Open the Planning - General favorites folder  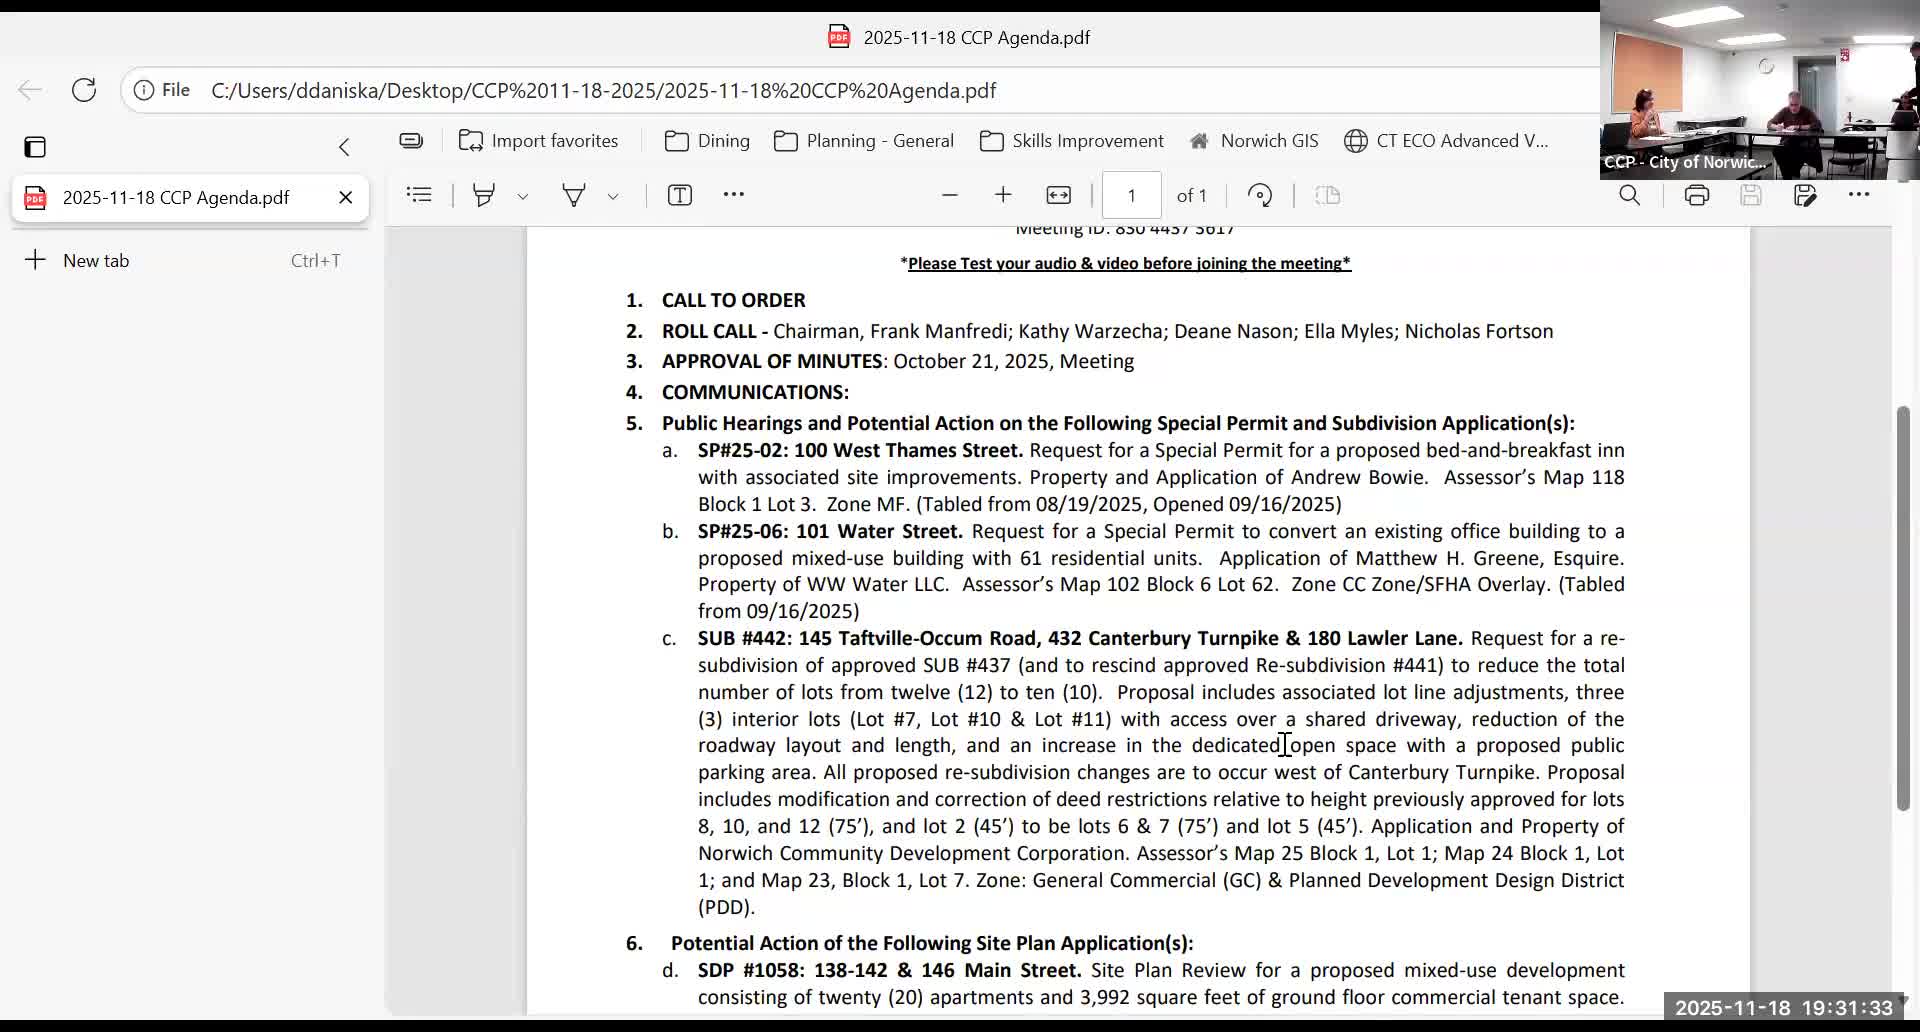click(864, 140)
